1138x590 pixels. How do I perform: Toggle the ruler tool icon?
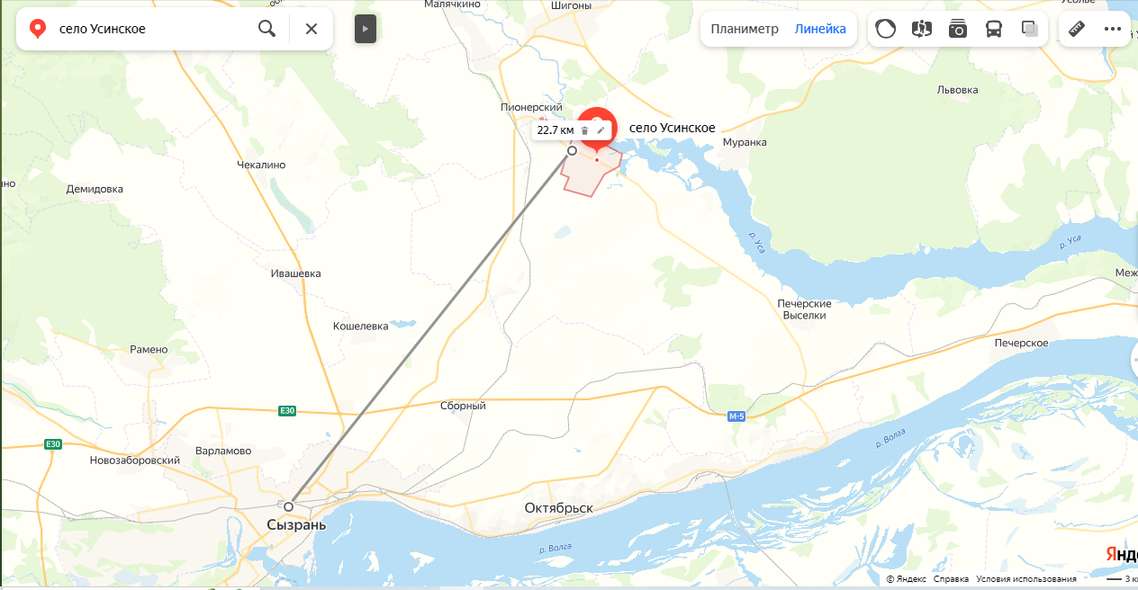click(1076, 28)
